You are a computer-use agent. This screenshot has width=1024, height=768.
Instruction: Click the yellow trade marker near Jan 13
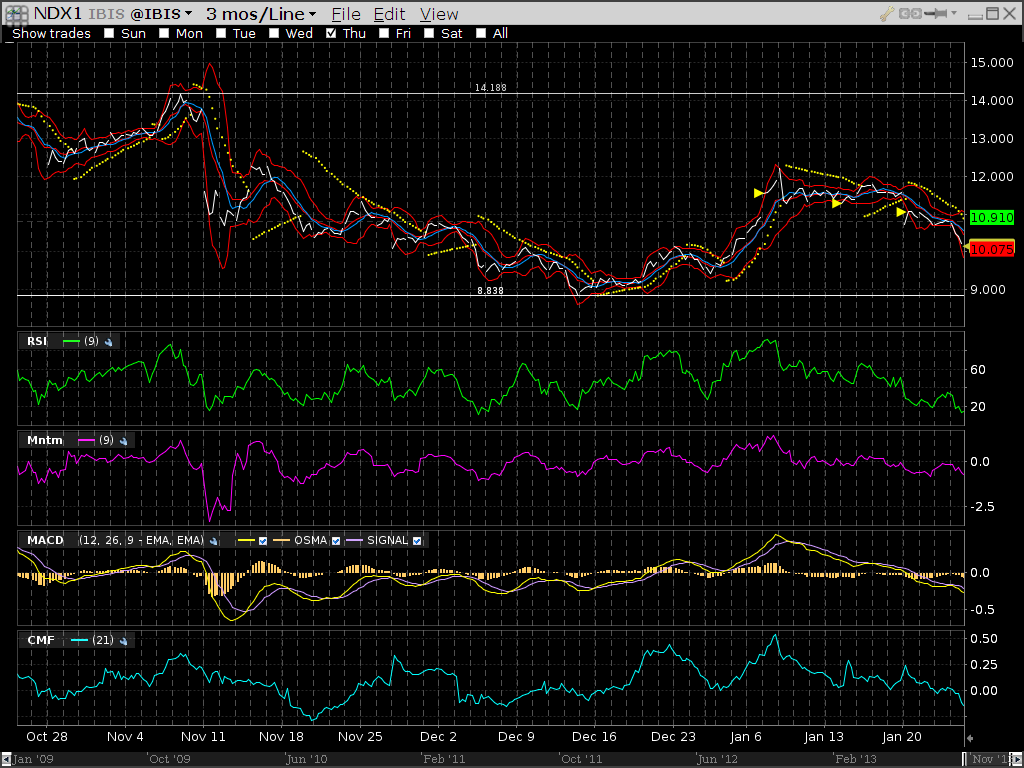point(837,204)
